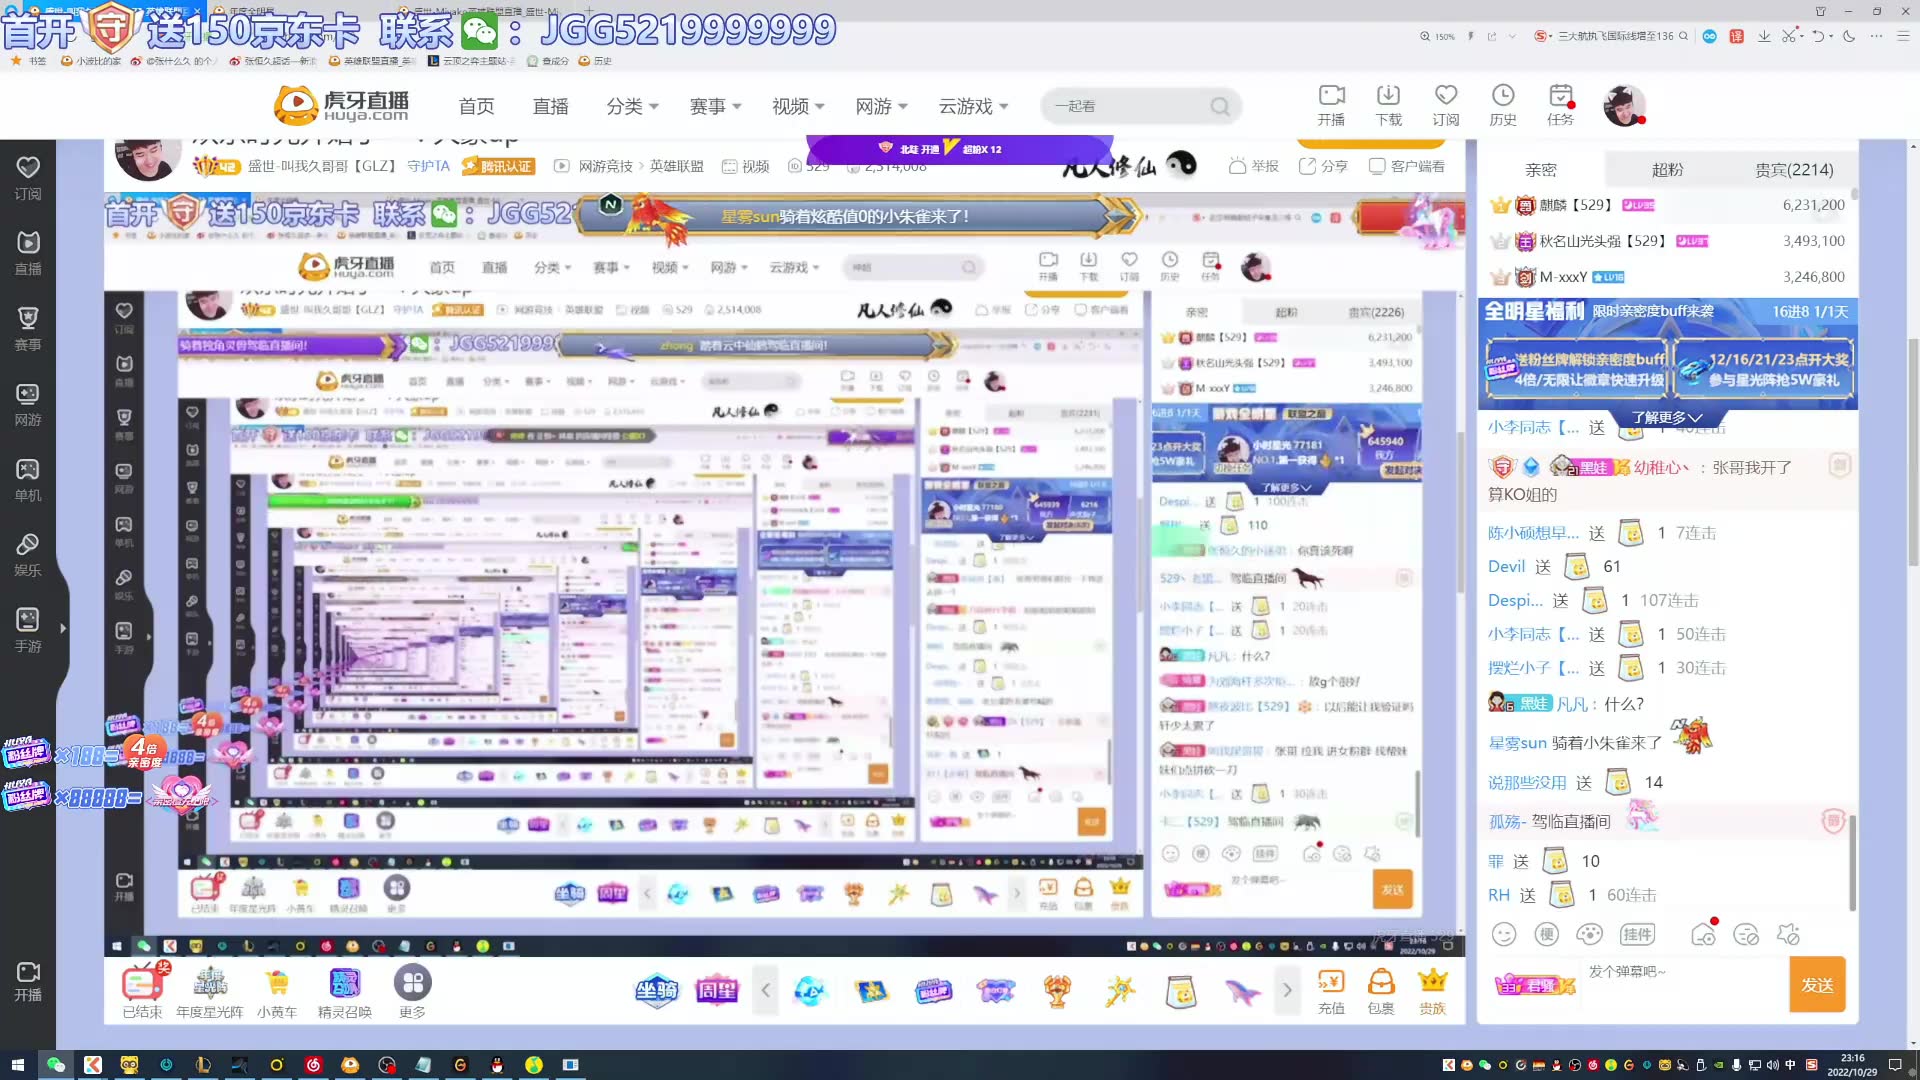The image size is (1920, 1080).
Task: Open the 挂件 widget icon in chat
Action: (x=1638, y=934)
